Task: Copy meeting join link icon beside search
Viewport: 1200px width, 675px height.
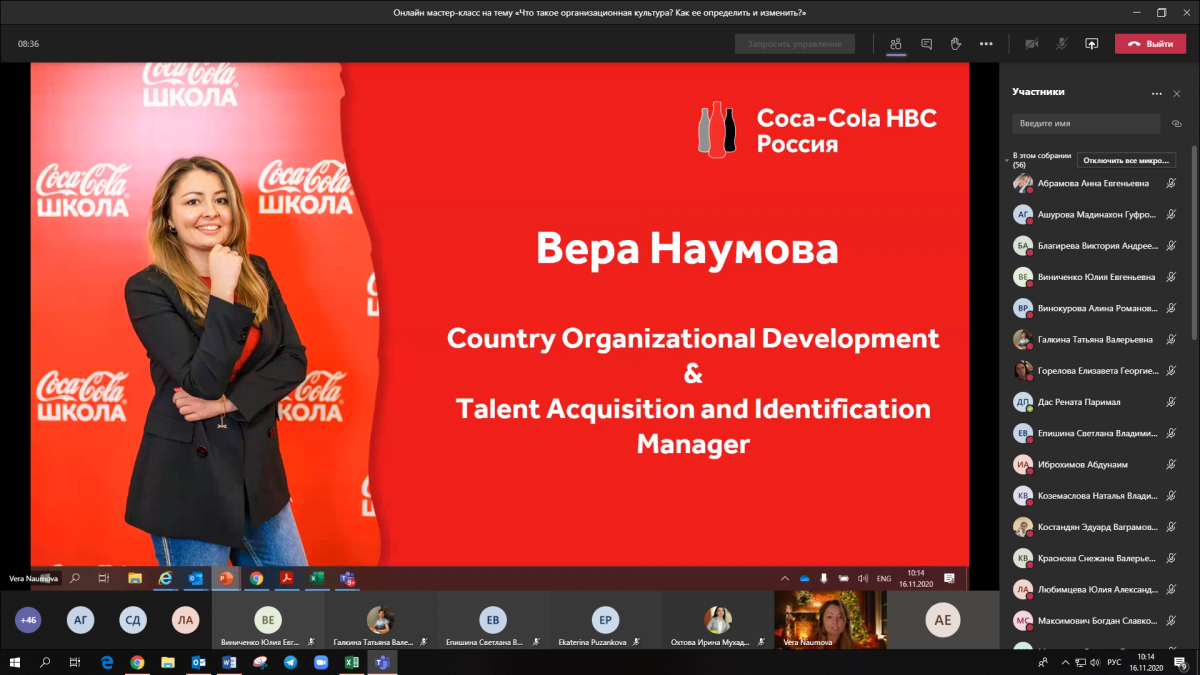Action: tap(1177, 123)
